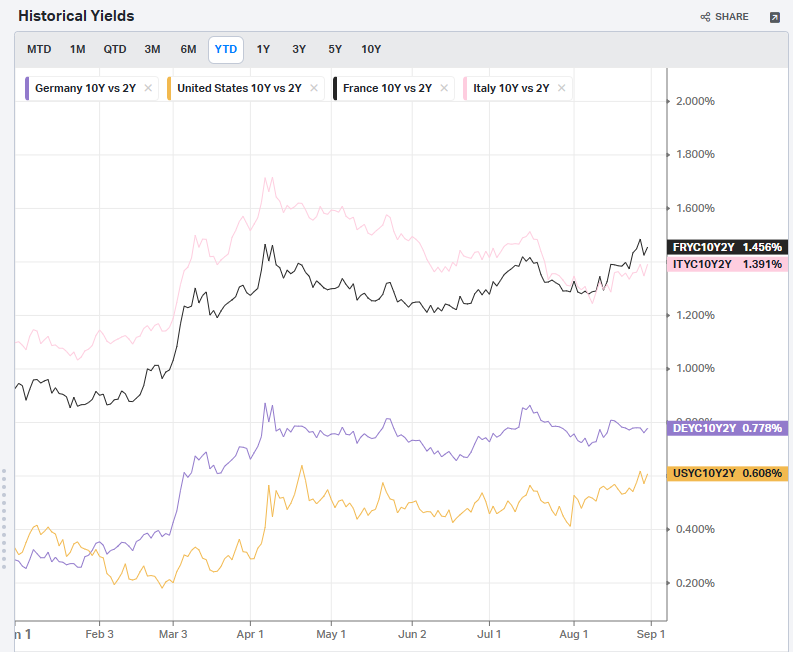This screenshot has height=652, width=793.
Task: Click the 2.000% axis label
Action: tap(695, 101)
